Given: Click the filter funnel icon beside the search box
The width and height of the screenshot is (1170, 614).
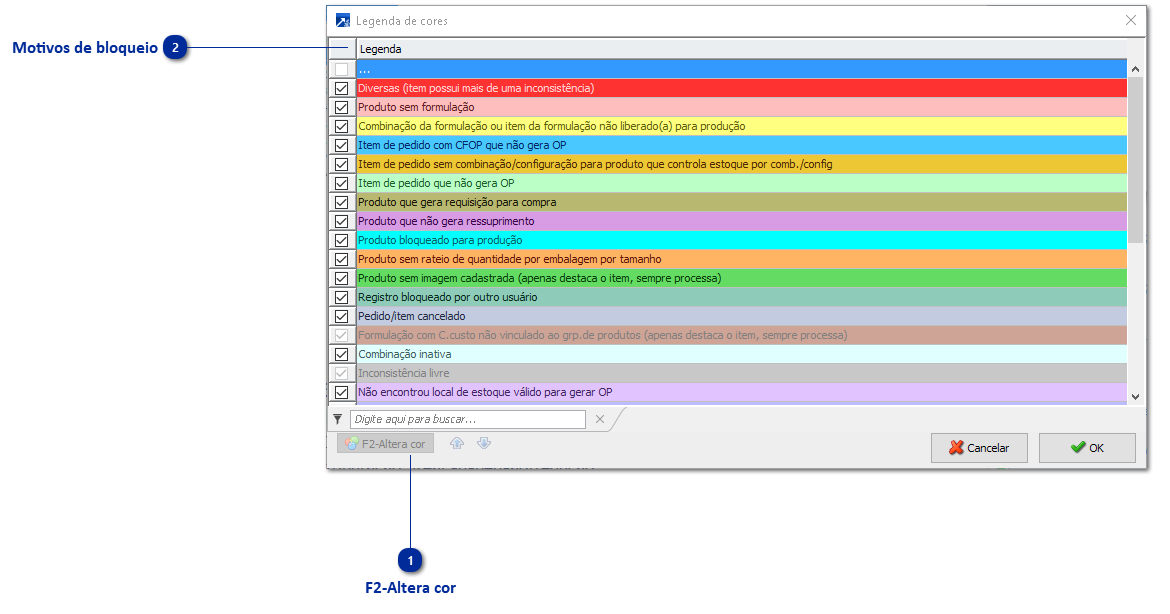Looking at the screenshot, I should tap(337, 419).
